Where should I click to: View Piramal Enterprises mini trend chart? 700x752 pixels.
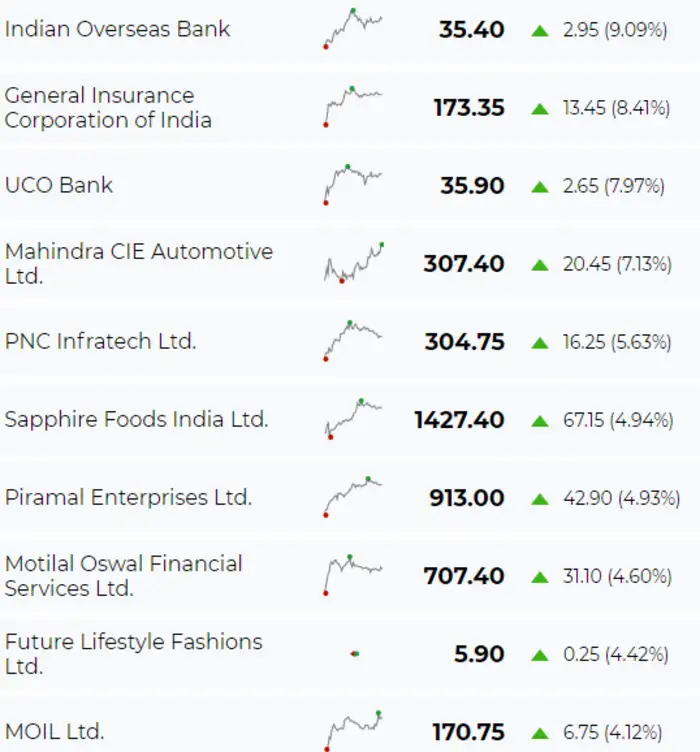353,496
